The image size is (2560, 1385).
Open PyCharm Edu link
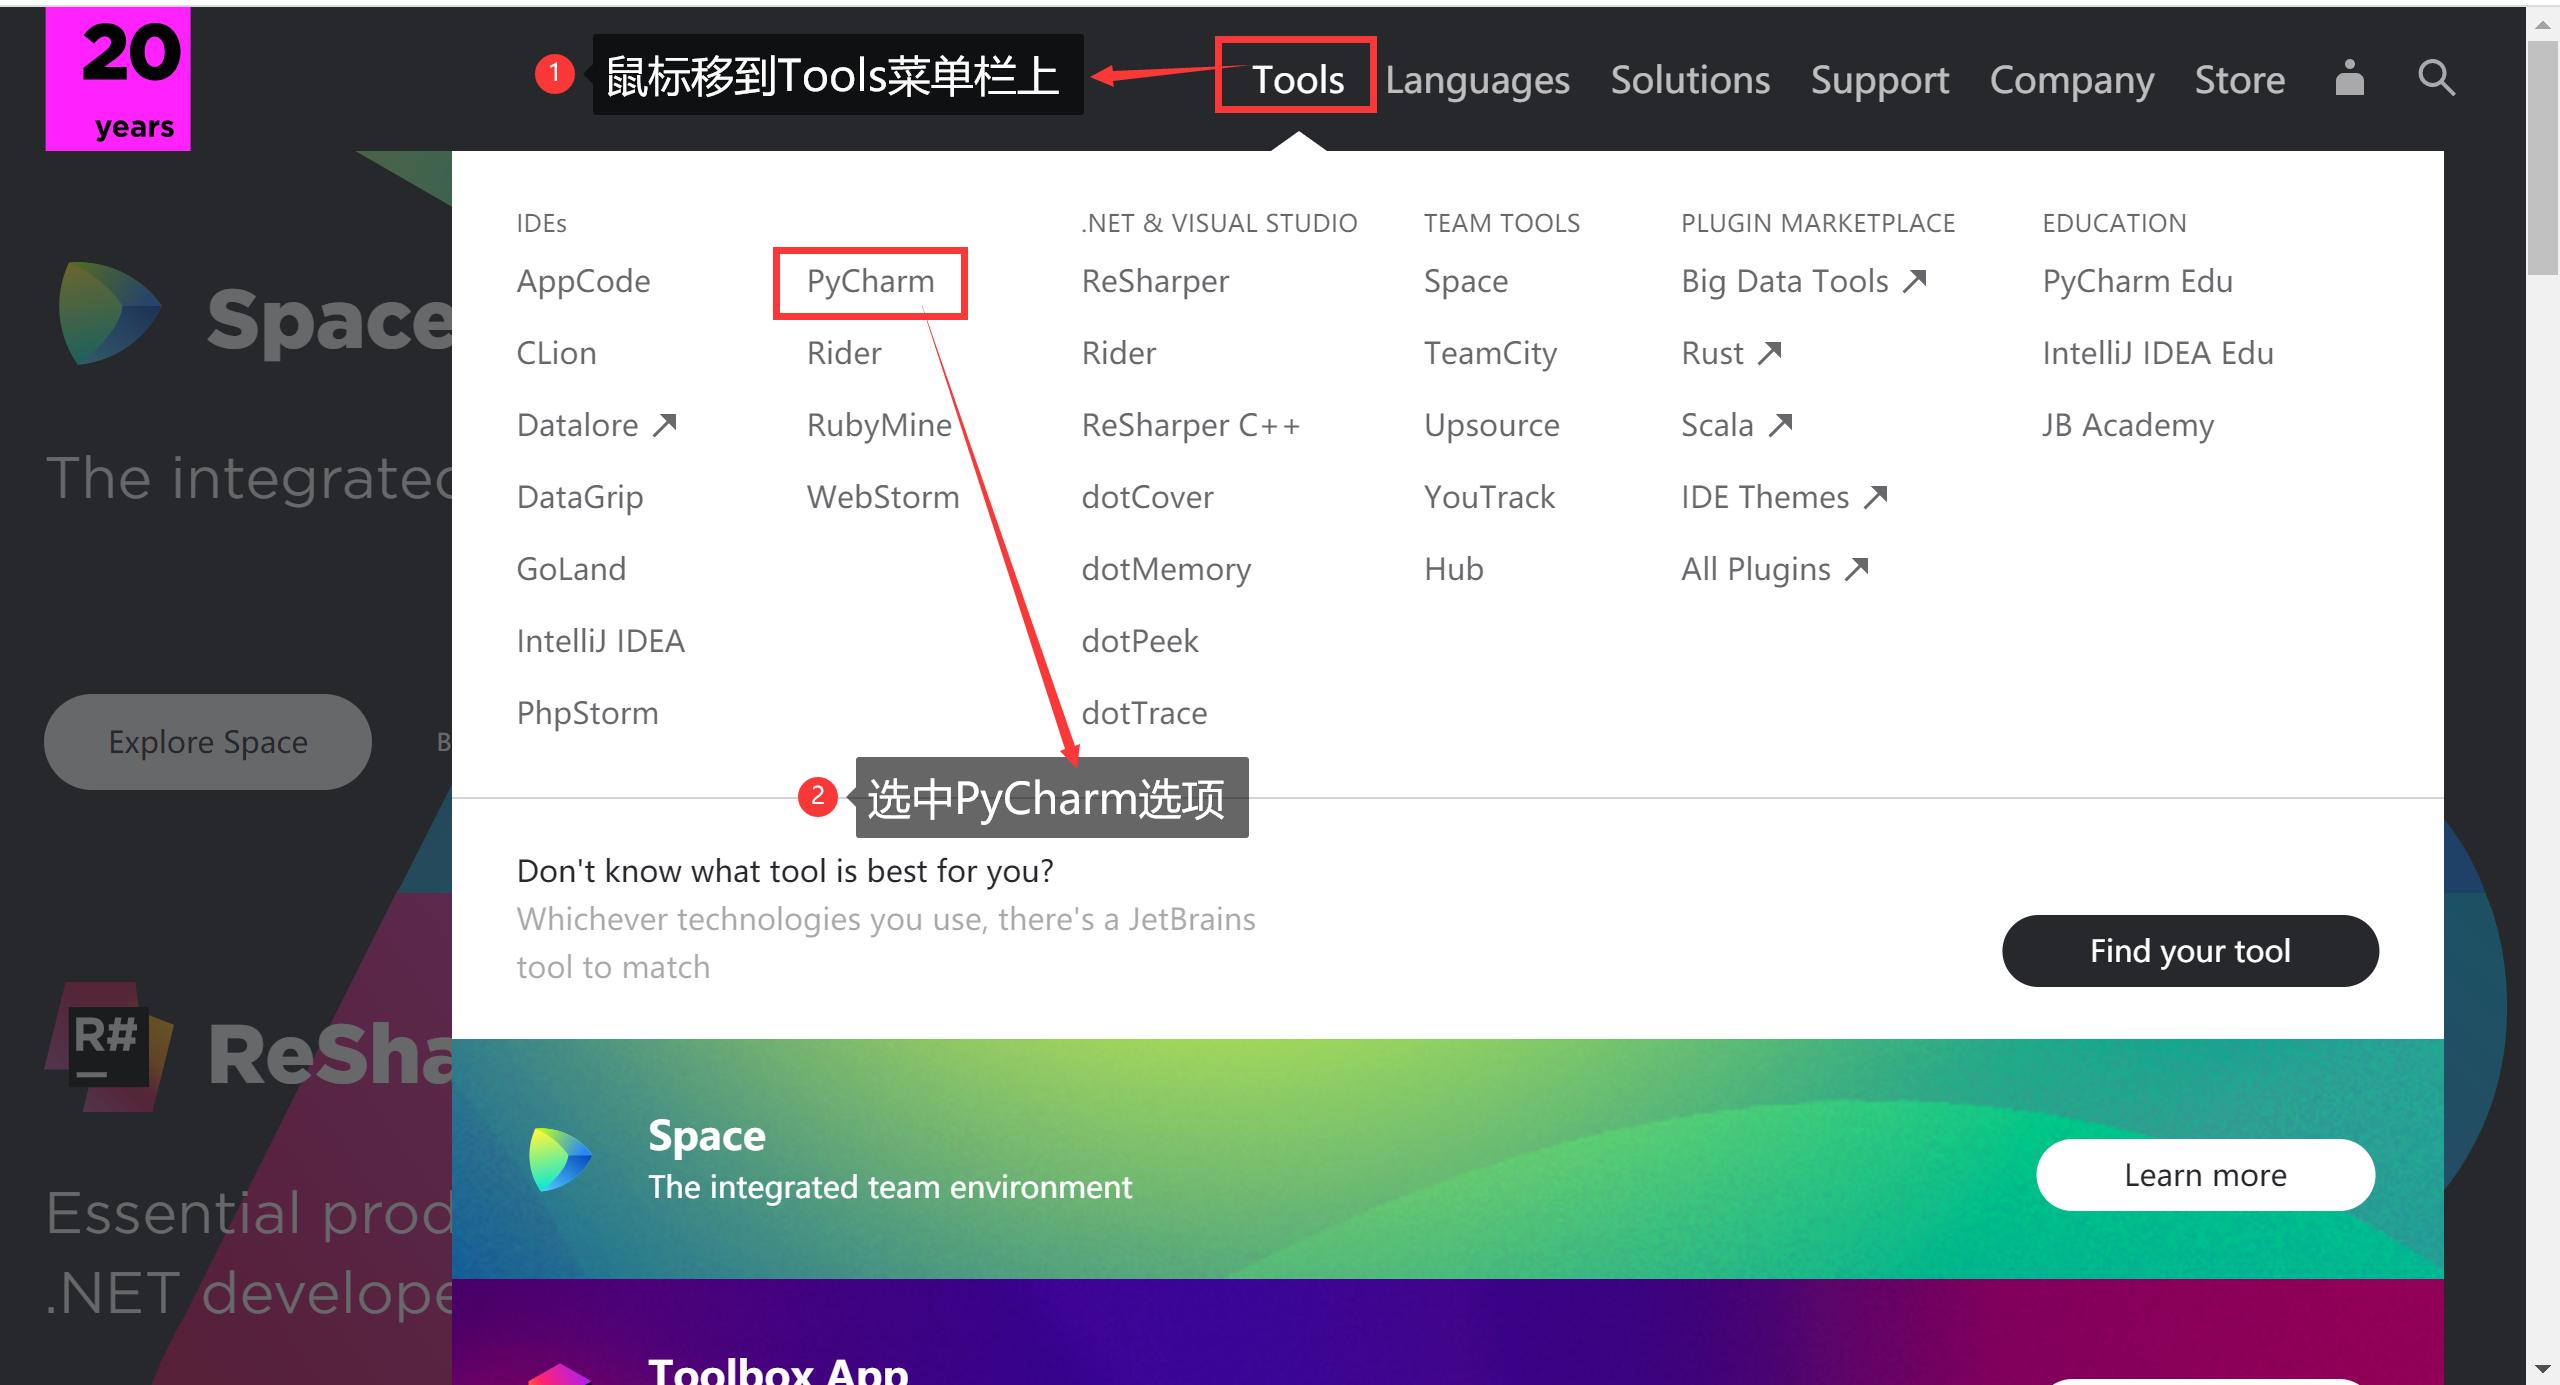(2137, 282)
